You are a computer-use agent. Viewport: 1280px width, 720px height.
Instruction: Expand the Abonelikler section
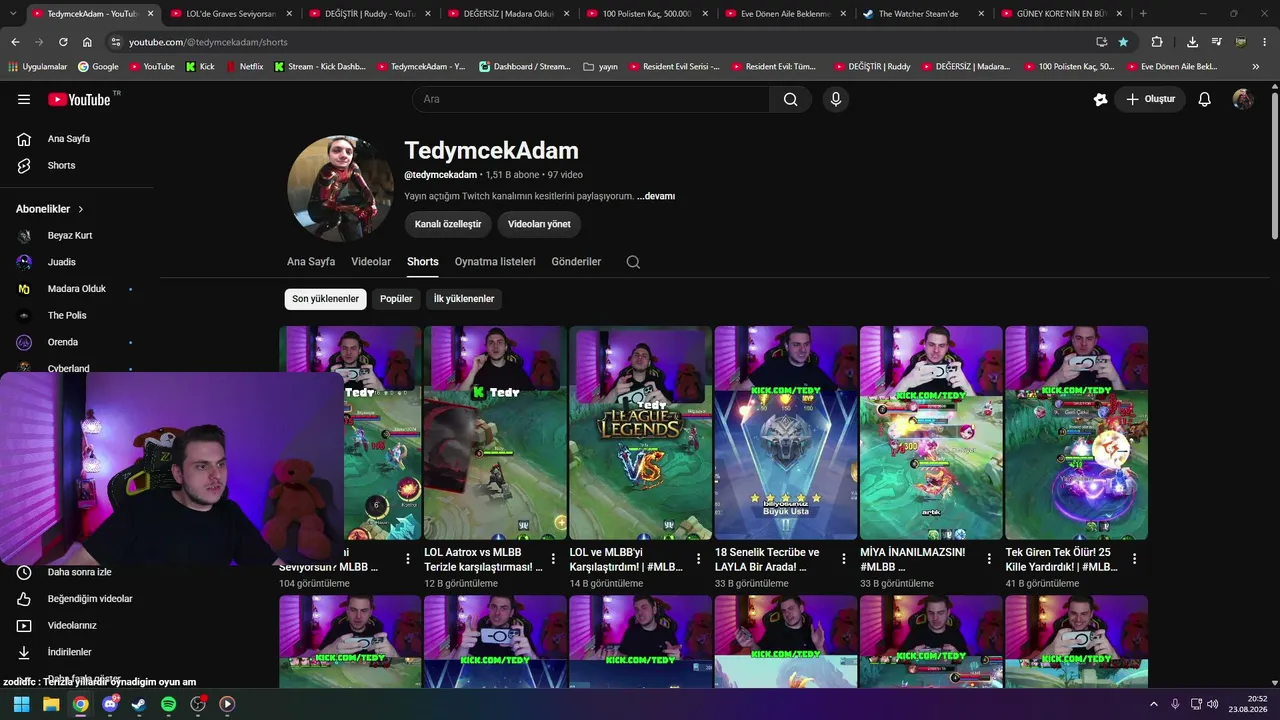point(50,209)
